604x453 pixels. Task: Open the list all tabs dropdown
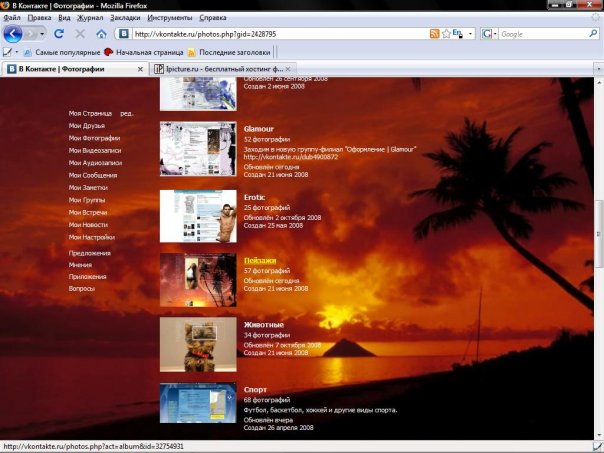point(598,69)
